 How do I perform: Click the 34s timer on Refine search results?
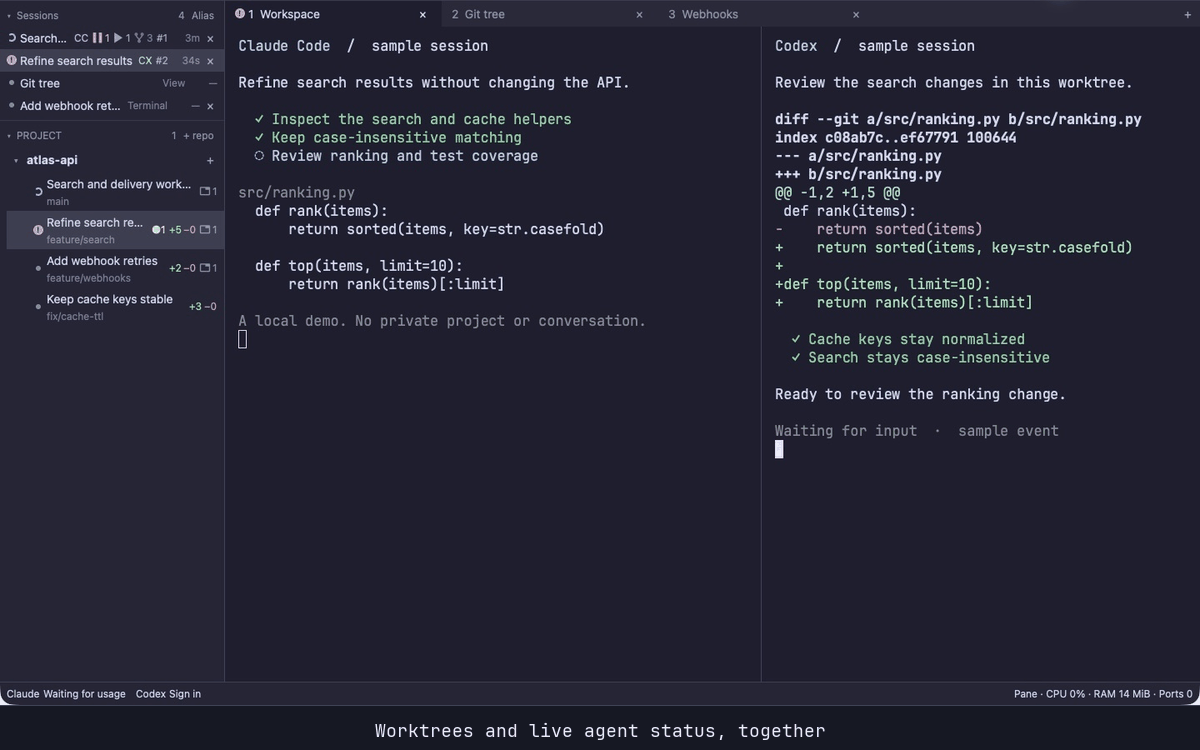[190, 61]
